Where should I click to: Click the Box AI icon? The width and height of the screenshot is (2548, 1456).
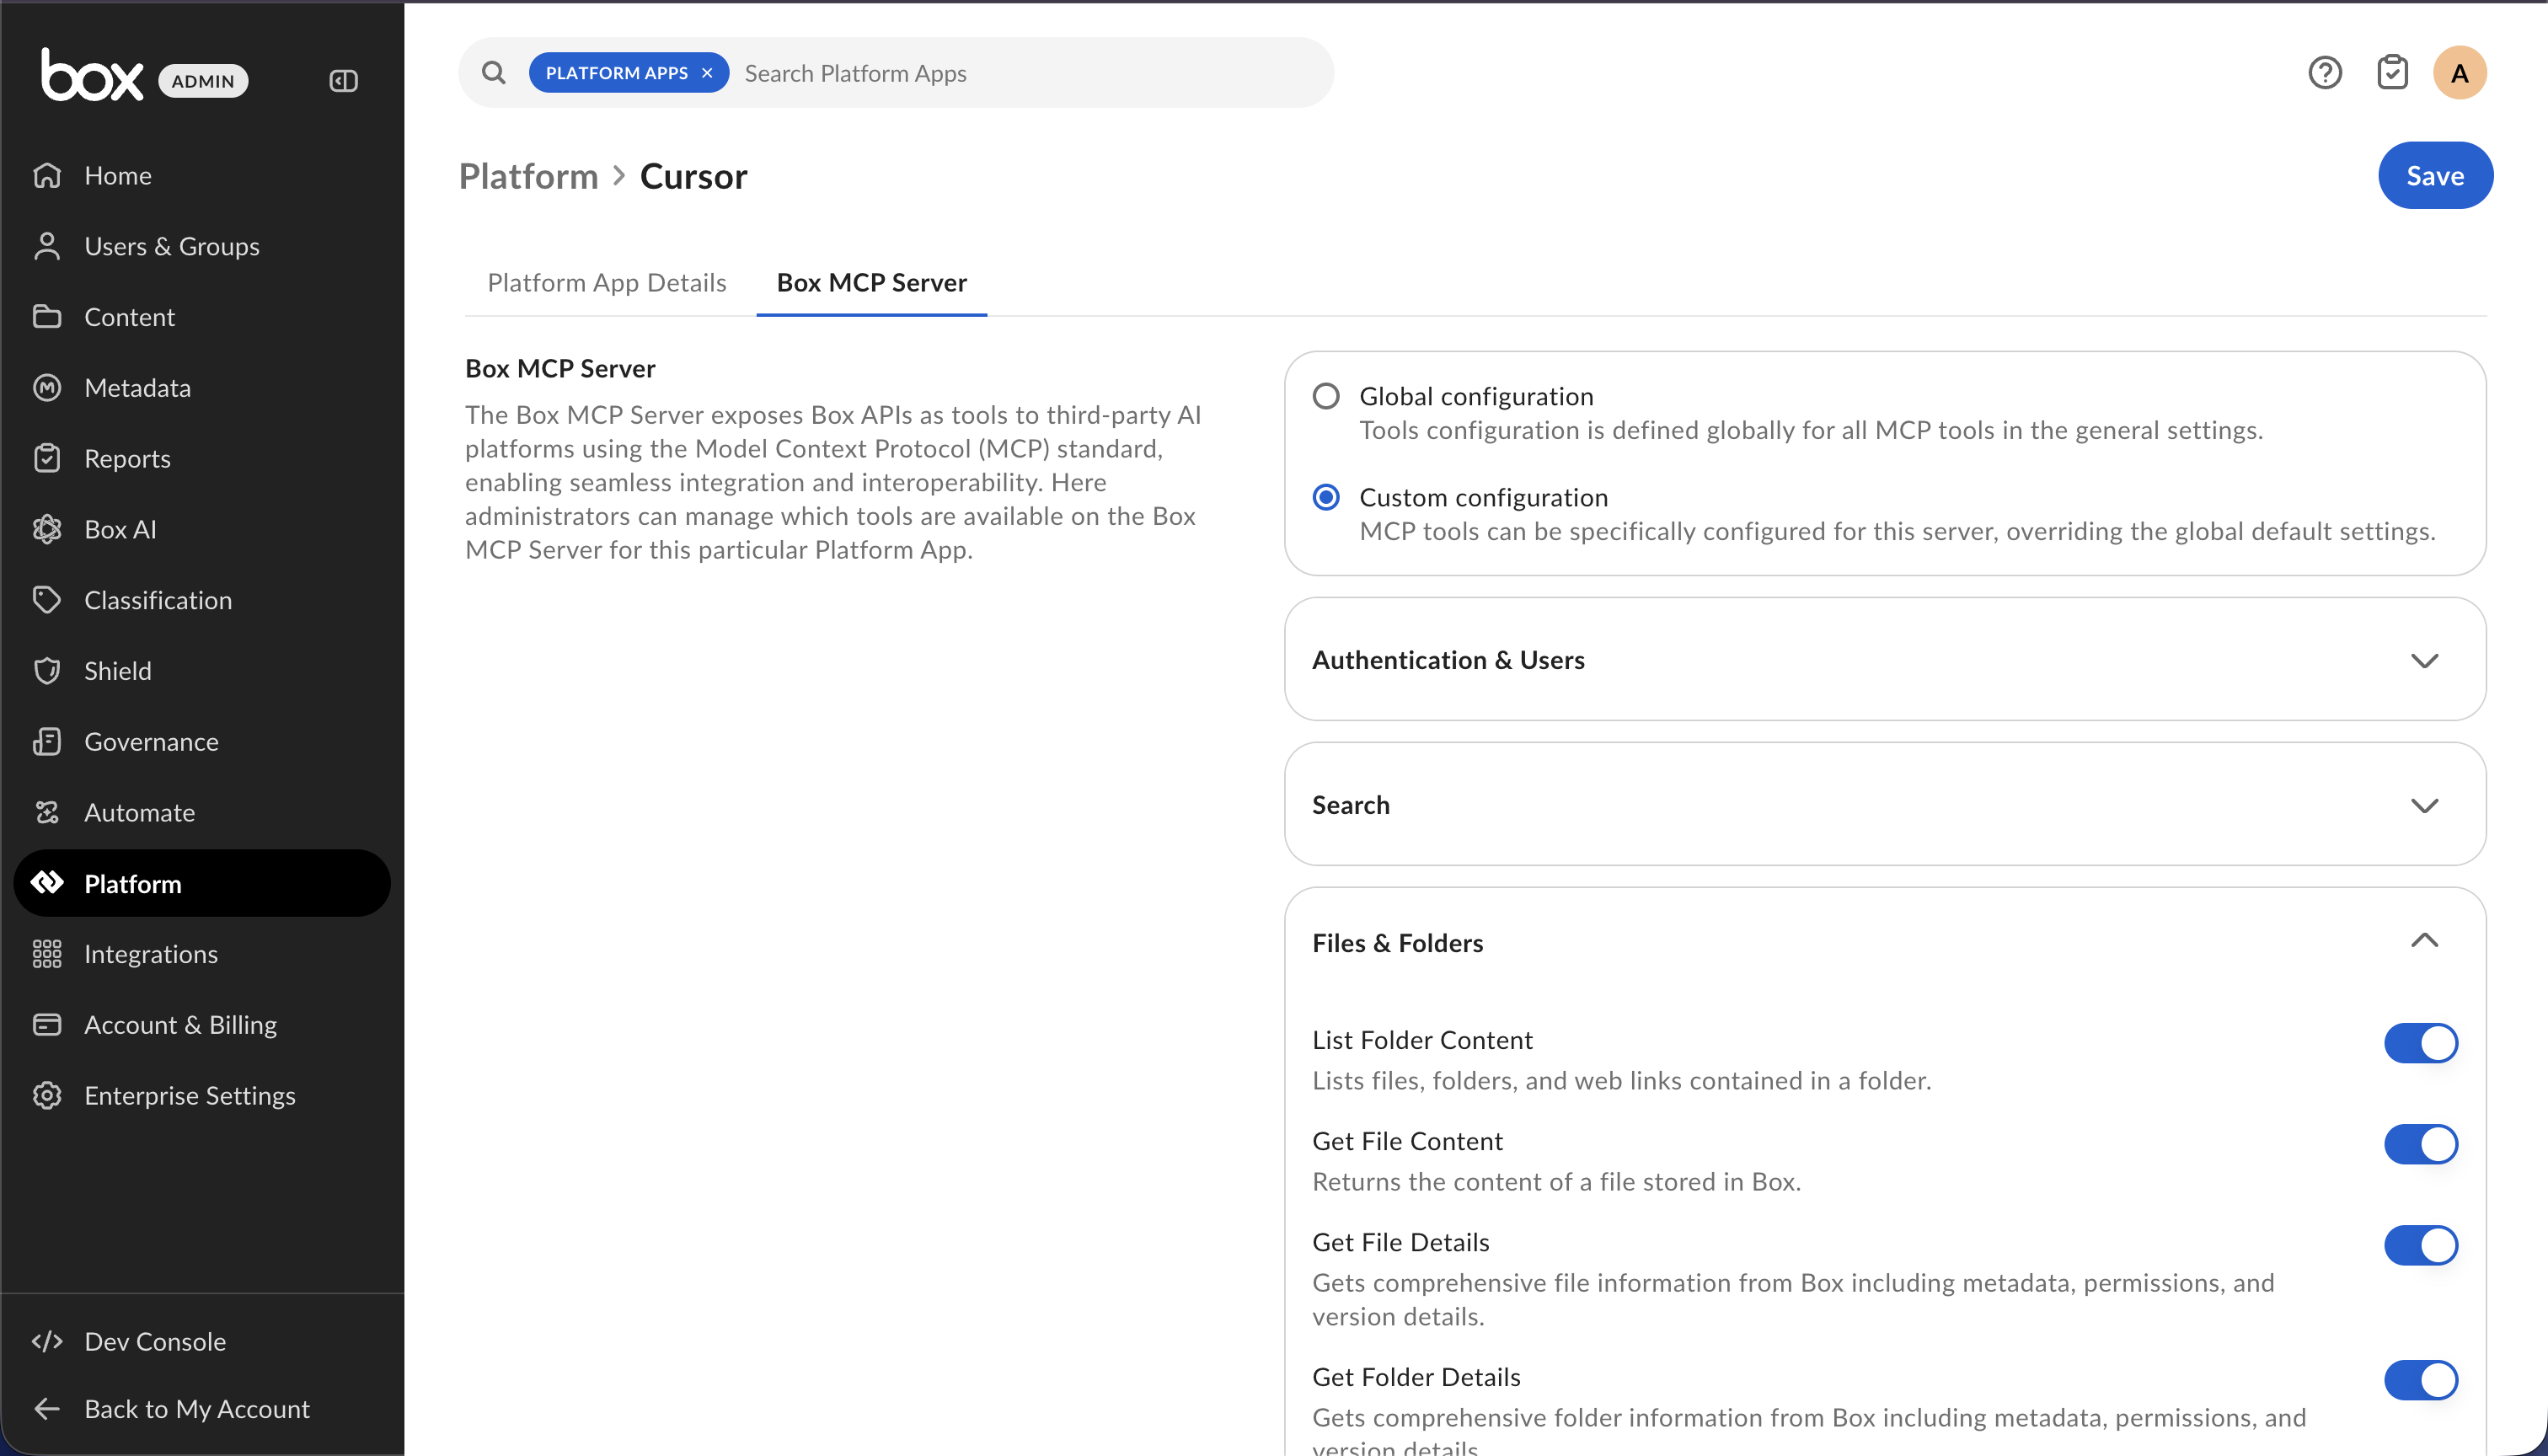(47, 529)
